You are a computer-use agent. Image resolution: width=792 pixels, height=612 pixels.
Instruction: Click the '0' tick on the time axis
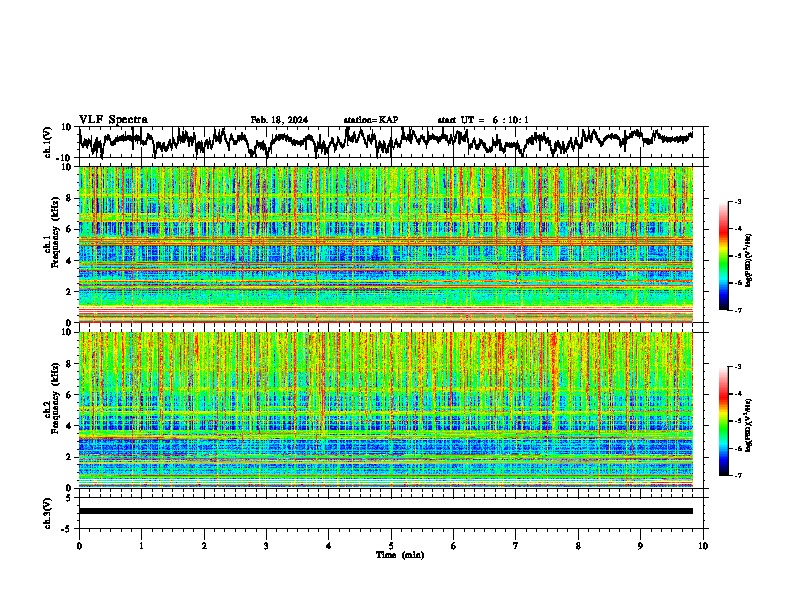click(x=79, y=546)
